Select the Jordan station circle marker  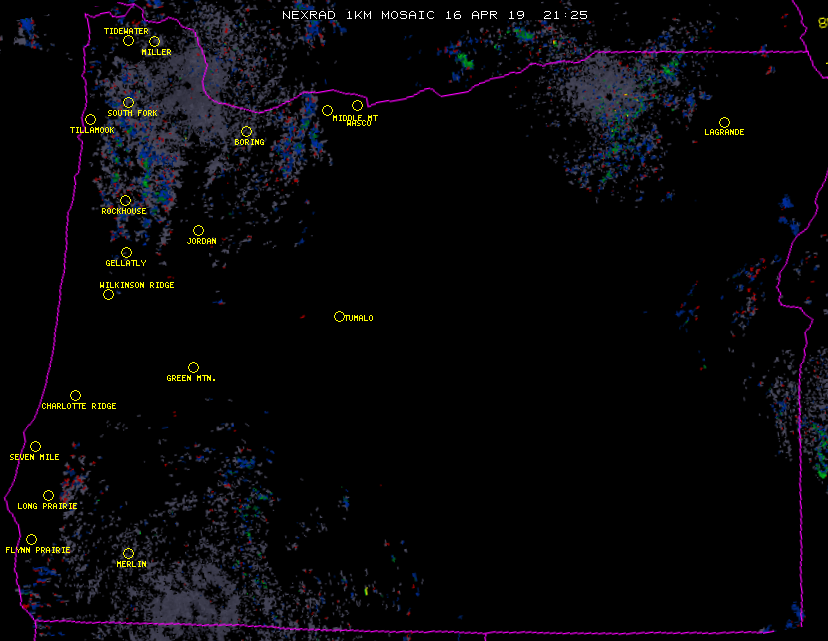pyautogui.click(x=198, y=230)
